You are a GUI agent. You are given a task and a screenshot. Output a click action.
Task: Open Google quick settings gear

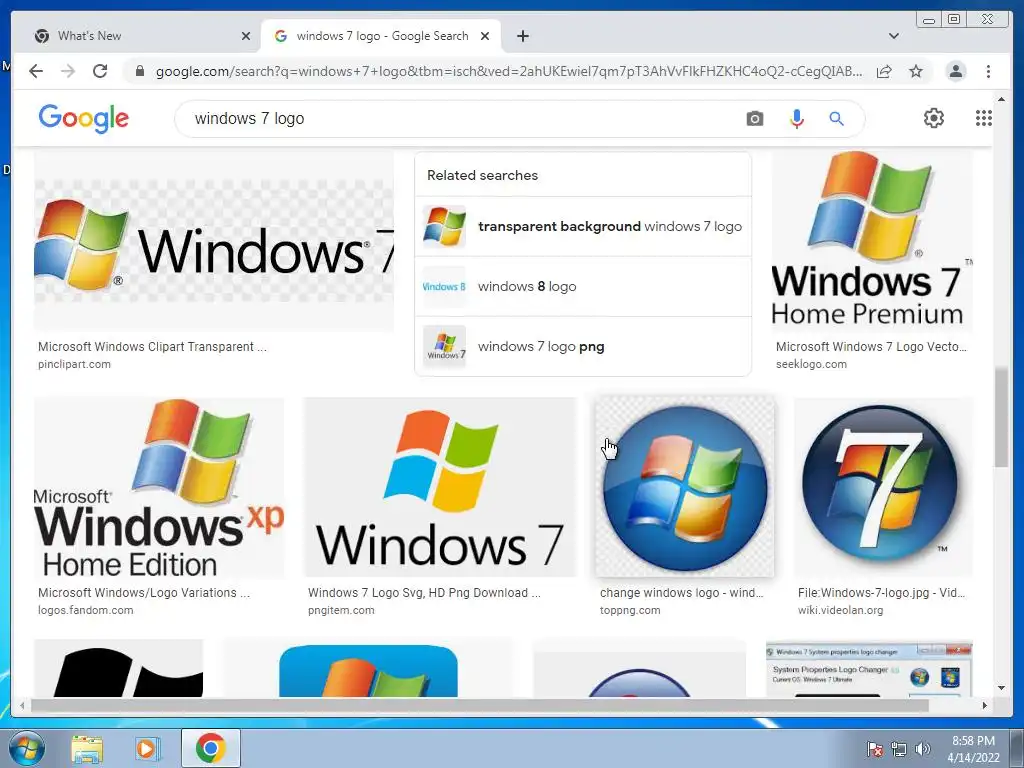[934, 118]
